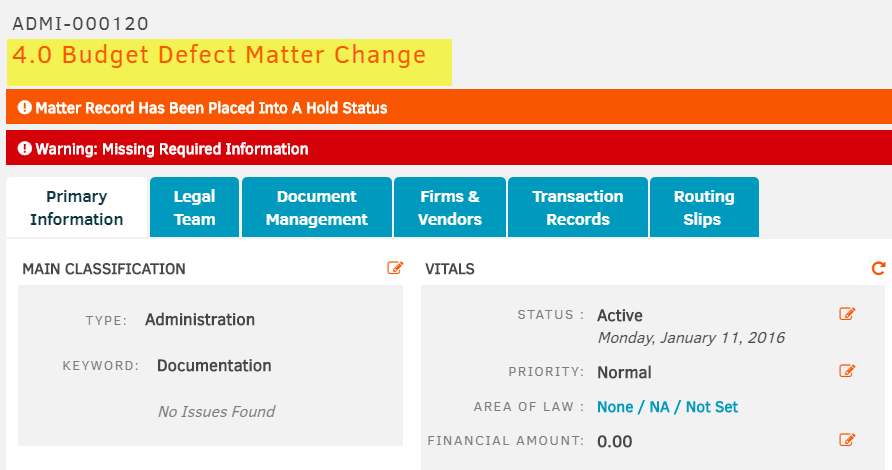Refresh the Vitals panel

[x=878, y=268]
